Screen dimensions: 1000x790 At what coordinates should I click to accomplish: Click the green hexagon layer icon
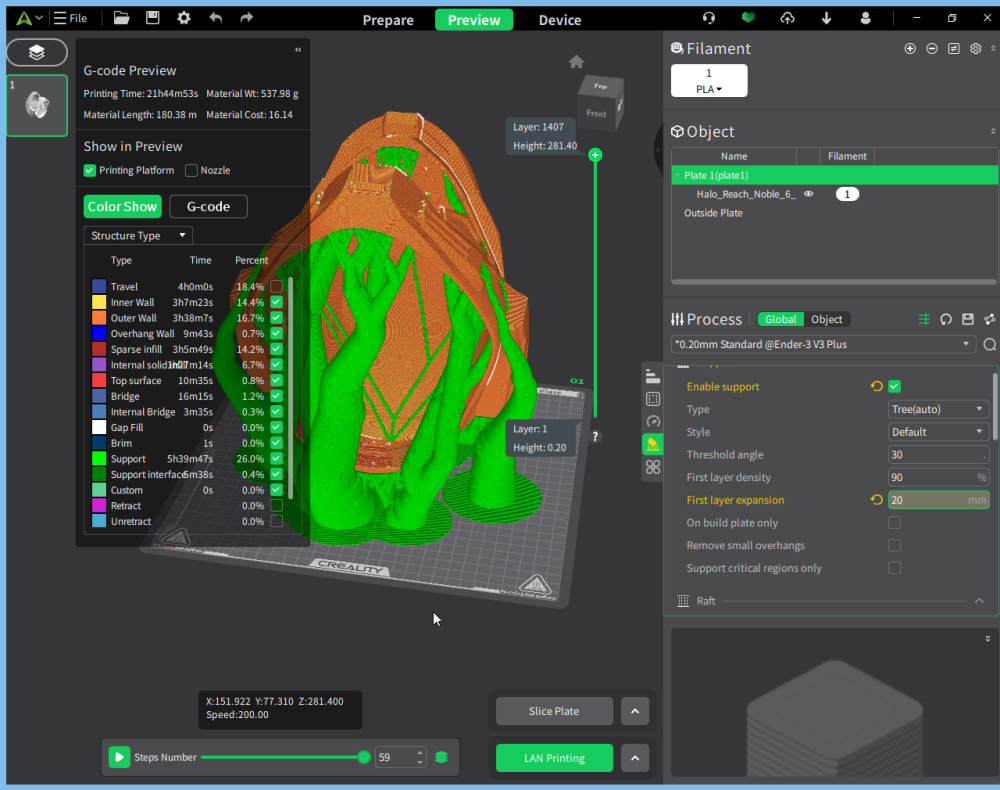441,757
